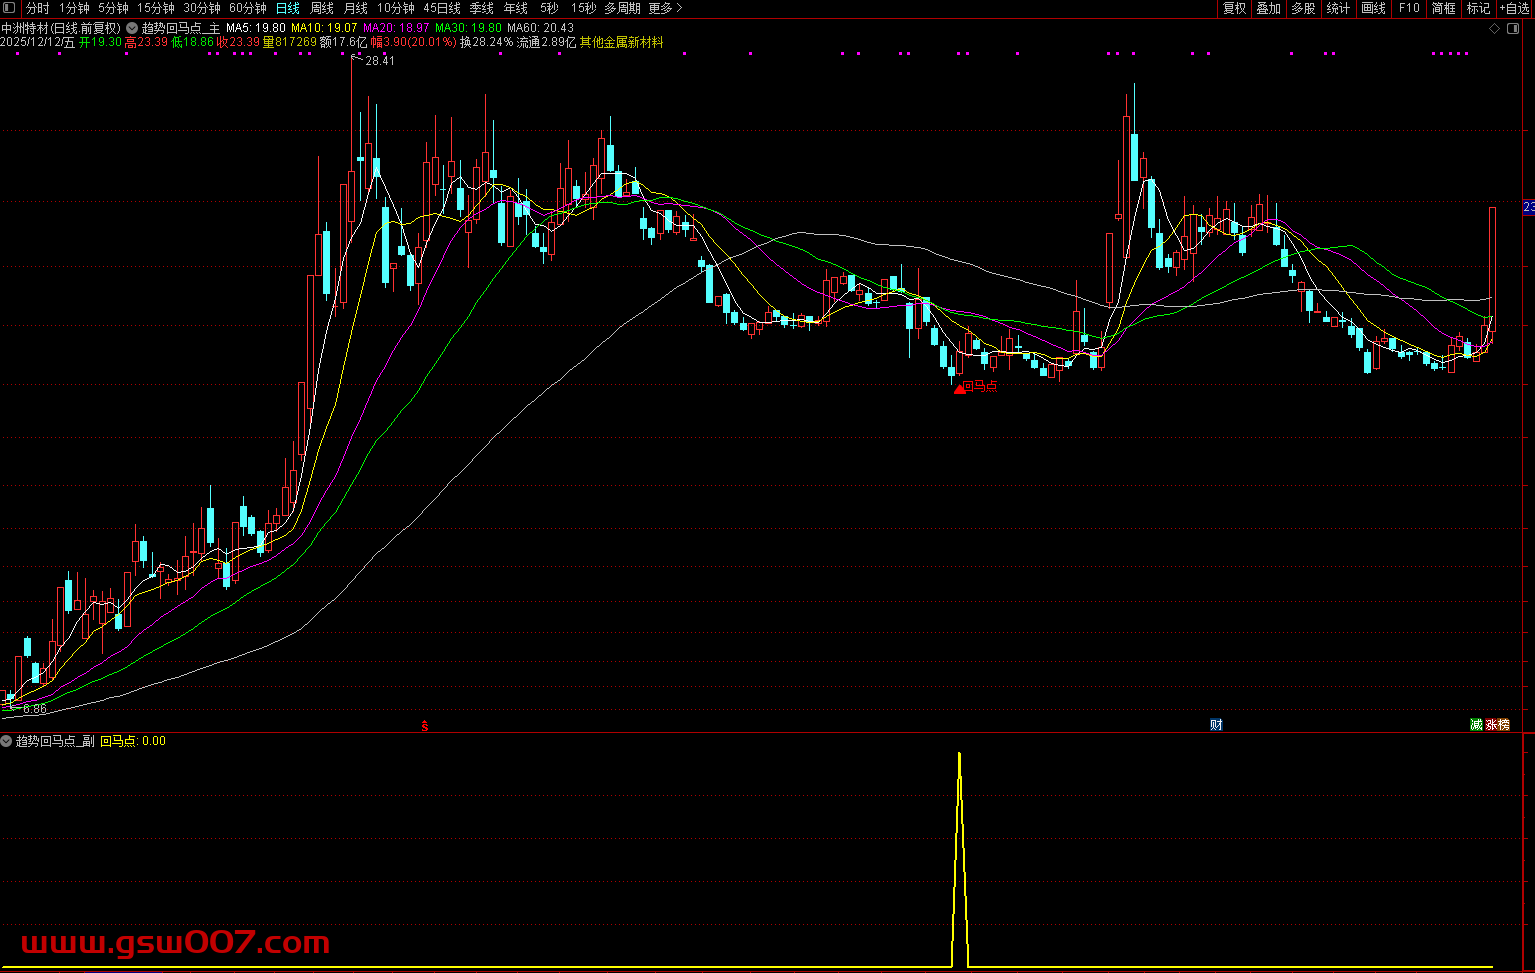
Task: Open the 画线 drawing tools
Action: tap(1374, 8)
